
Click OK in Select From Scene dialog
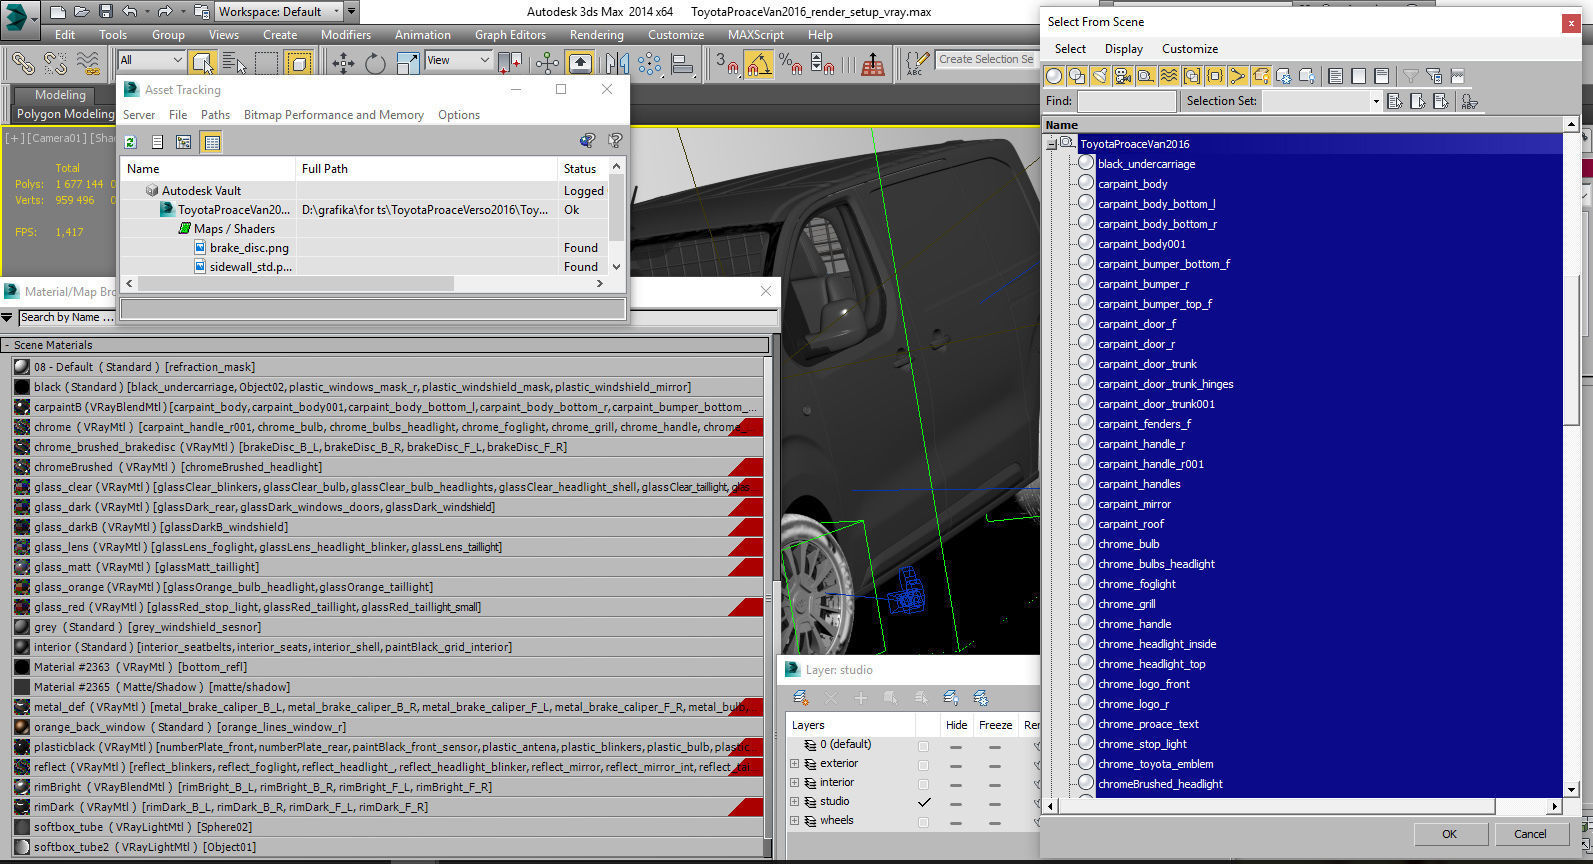pos(1449,834)
